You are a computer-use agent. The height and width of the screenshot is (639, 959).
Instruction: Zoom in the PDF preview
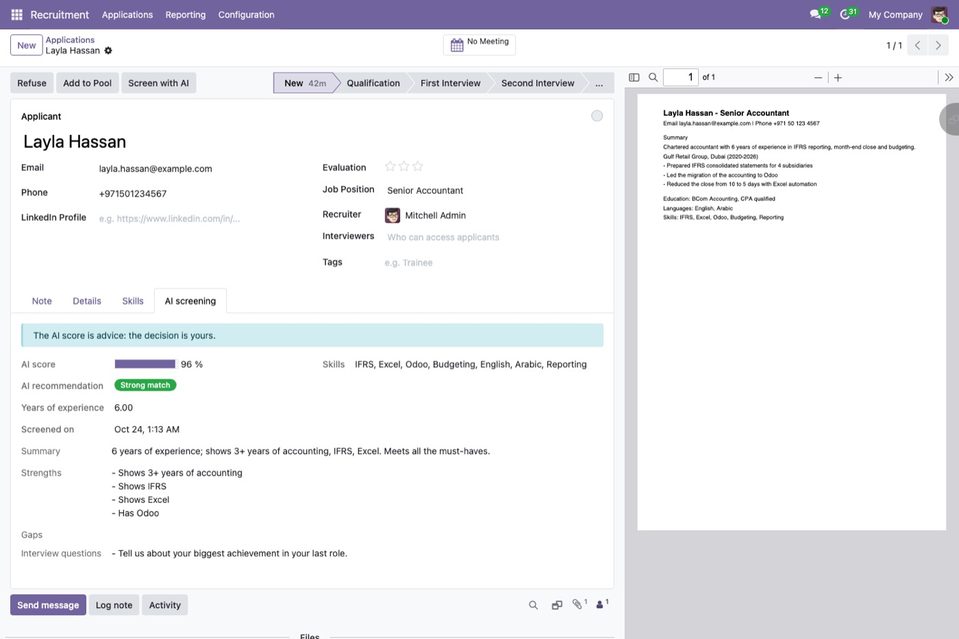pyautogui.click(x=838, y=78)
